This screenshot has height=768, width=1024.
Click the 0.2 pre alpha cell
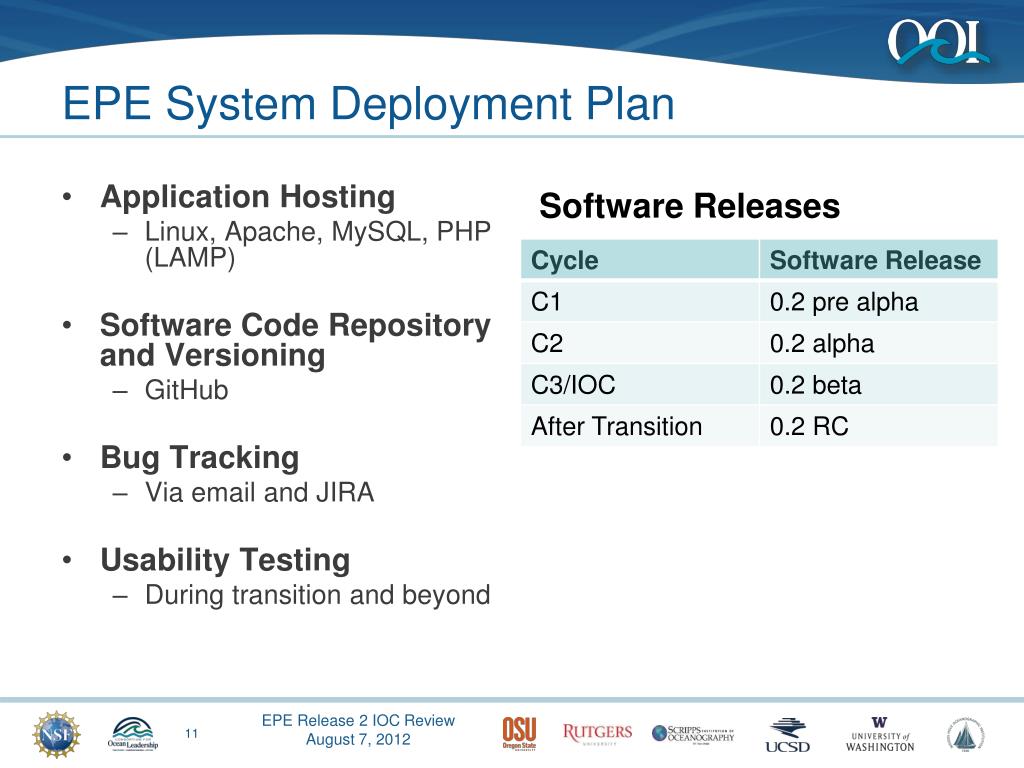click(x=878, y=302)
